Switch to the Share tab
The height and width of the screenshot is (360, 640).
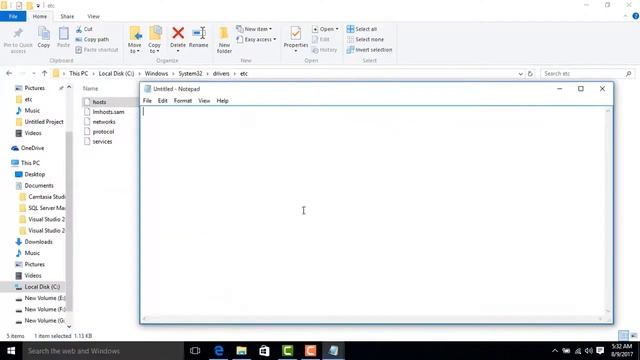point(67,16)
